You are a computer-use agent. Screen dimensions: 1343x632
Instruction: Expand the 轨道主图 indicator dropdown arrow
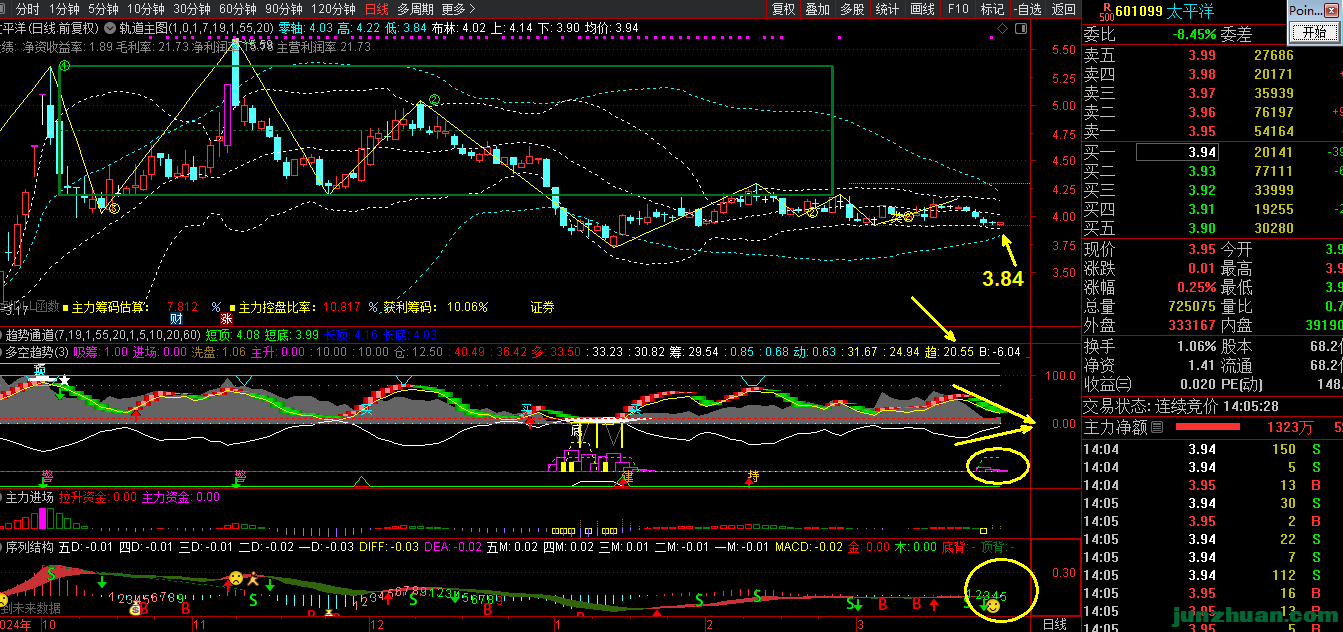click(x=109, y=28)
